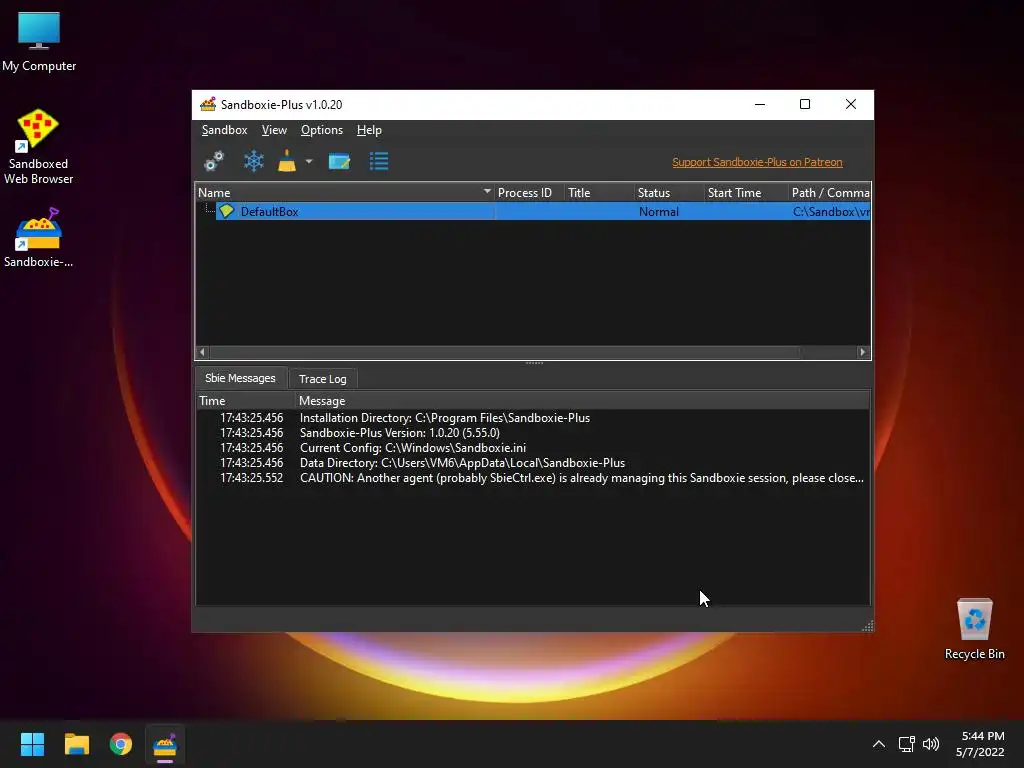This screenshot has width=1024, height=768.
Task: Select the Sandboxie-Plus Version message row
Action: 533,433
